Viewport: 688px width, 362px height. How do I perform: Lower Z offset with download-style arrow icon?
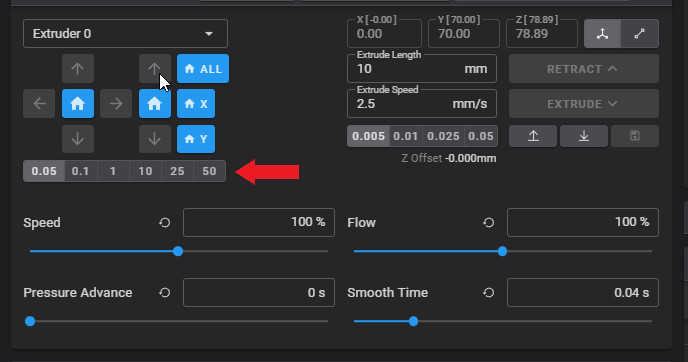584,136
